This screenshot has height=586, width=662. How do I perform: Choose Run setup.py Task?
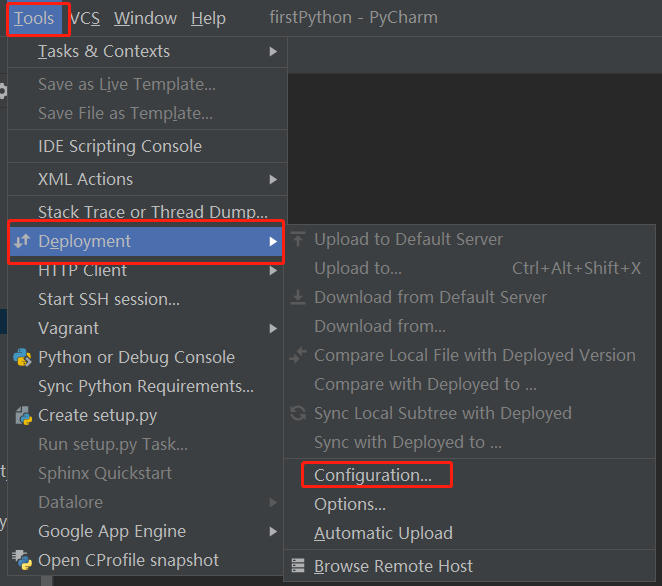click(146, 445)
